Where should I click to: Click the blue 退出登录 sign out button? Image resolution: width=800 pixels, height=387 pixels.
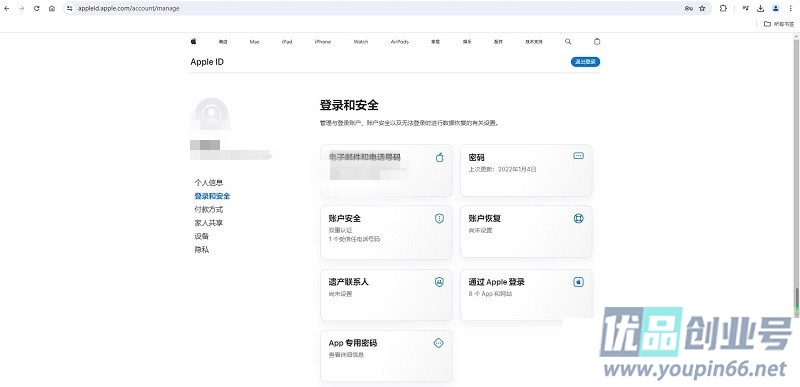point(585,62)
